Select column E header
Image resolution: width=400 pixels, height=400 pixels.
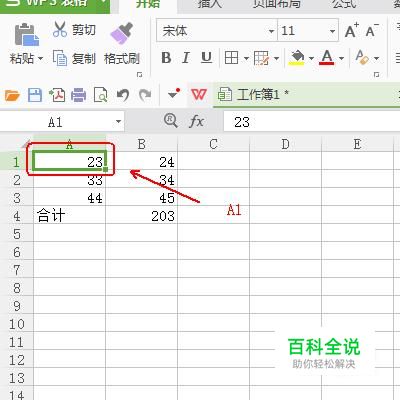pos(357,144)
